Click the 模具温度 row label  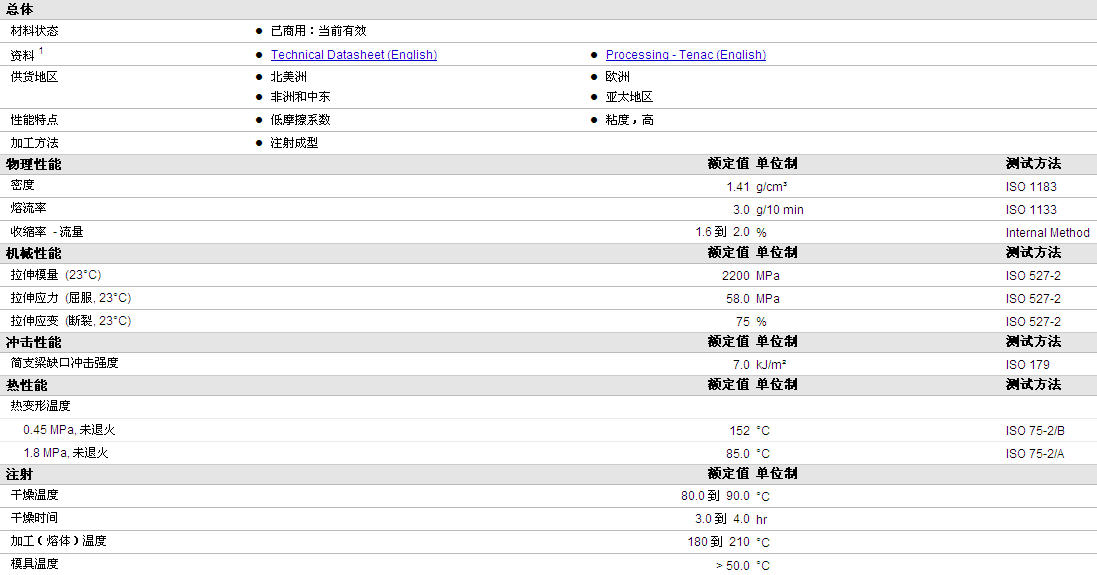35,564
